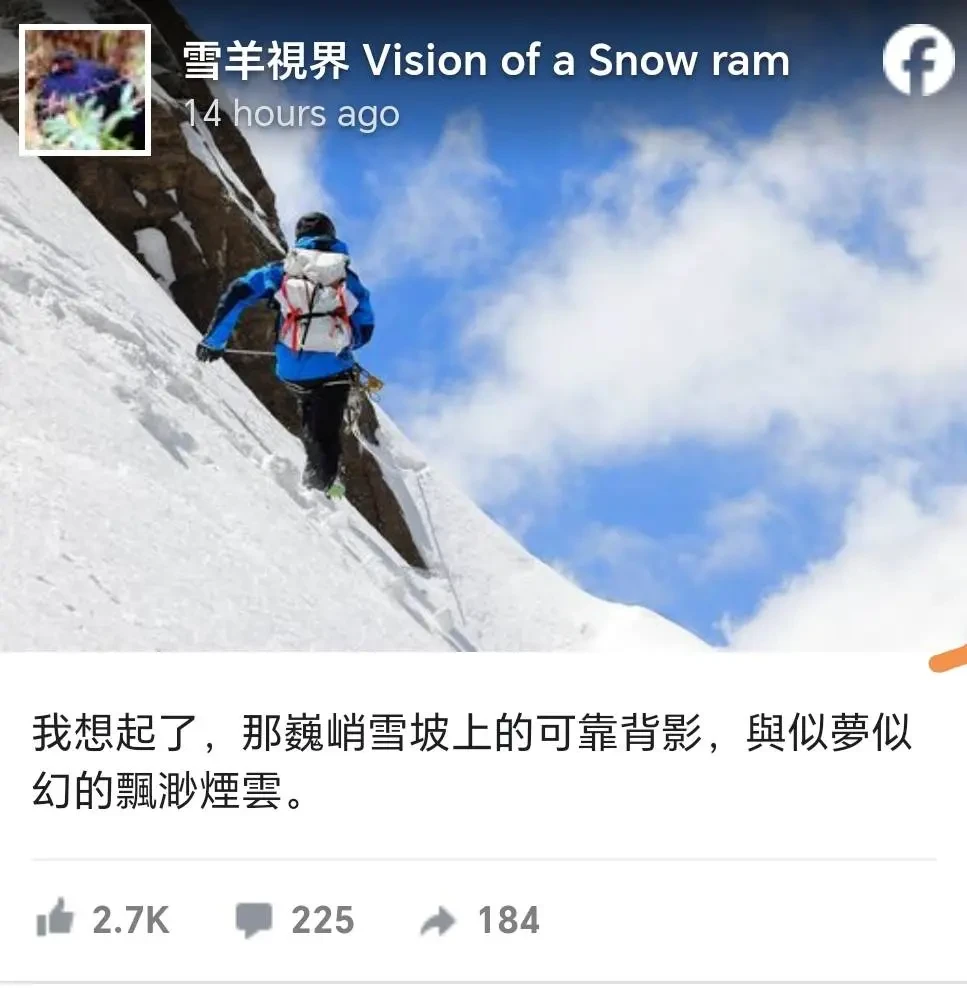Click the orange shape at right edge
Viewport: 967px width, 992px height.
pos(948,659)
